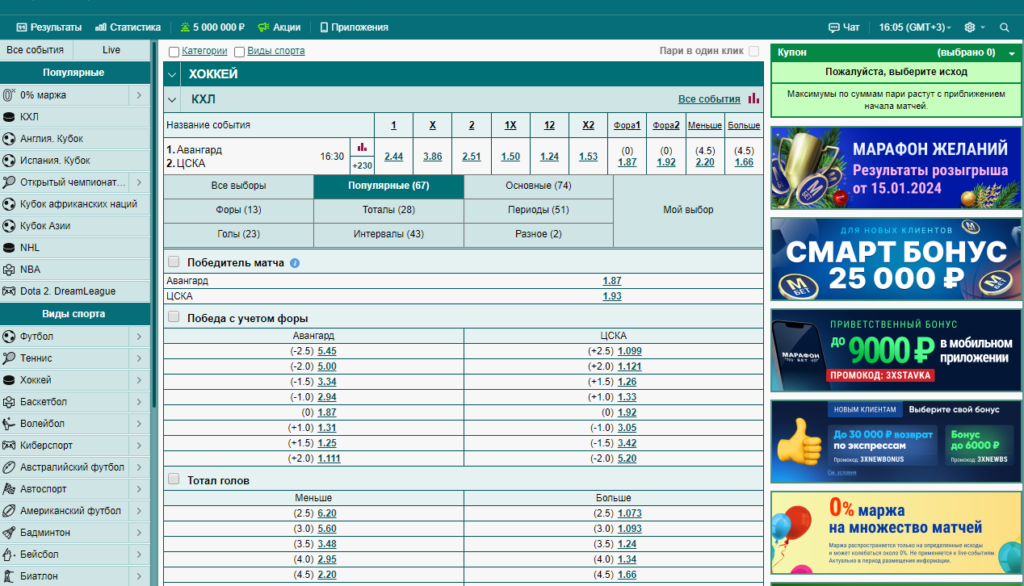Click the Биатлон skier icon

coord(8,576)
